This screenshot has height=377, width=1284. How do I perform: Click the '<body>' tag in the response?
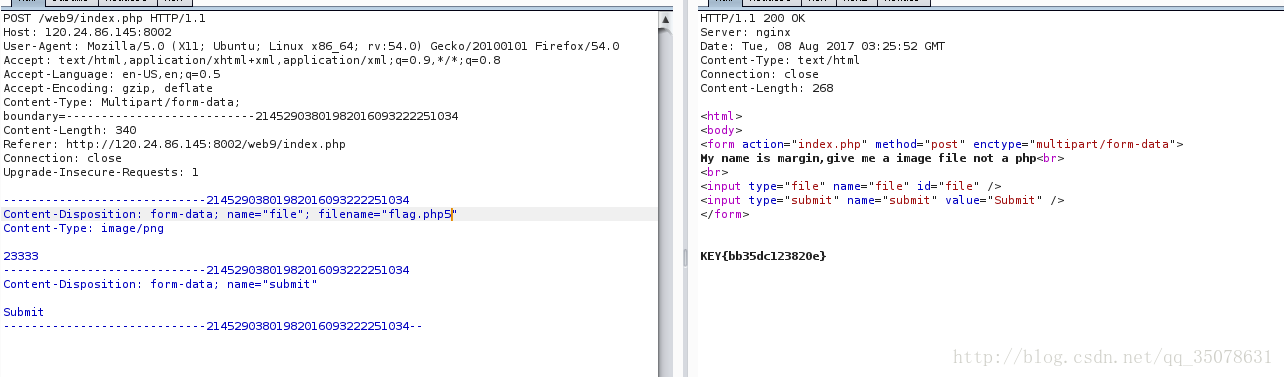(x=721, y=130)
